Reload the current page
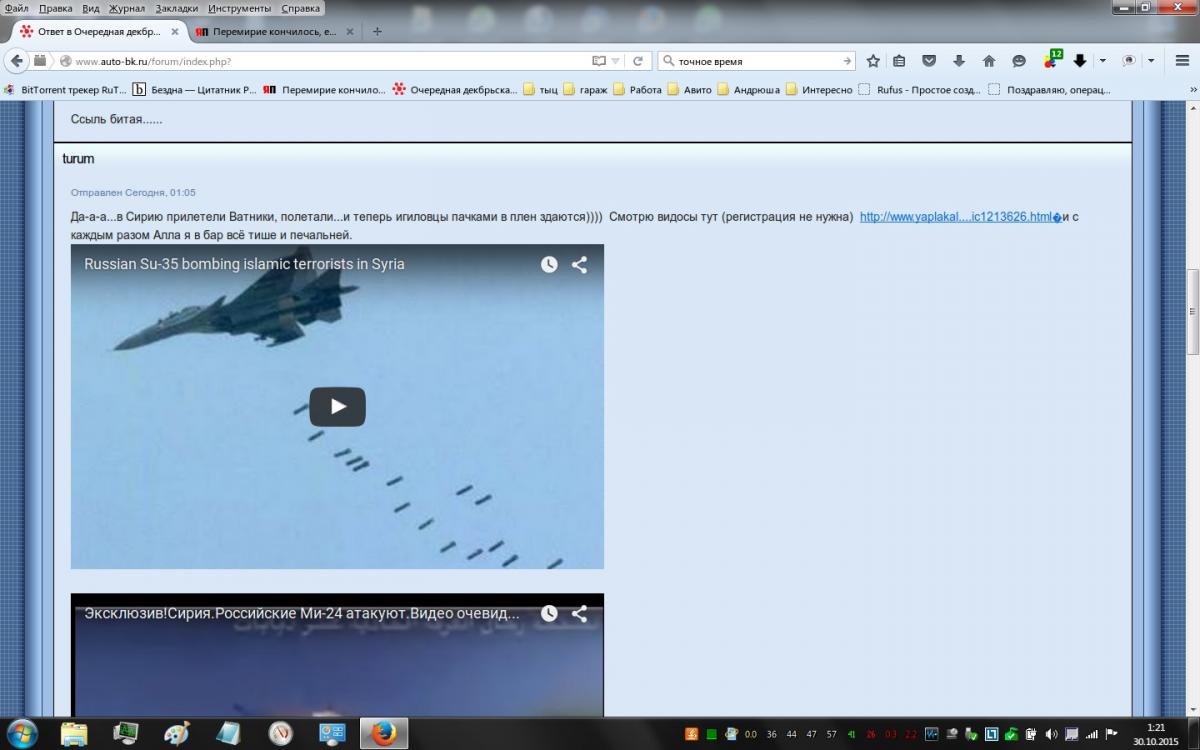 click(x=637, y=61)
